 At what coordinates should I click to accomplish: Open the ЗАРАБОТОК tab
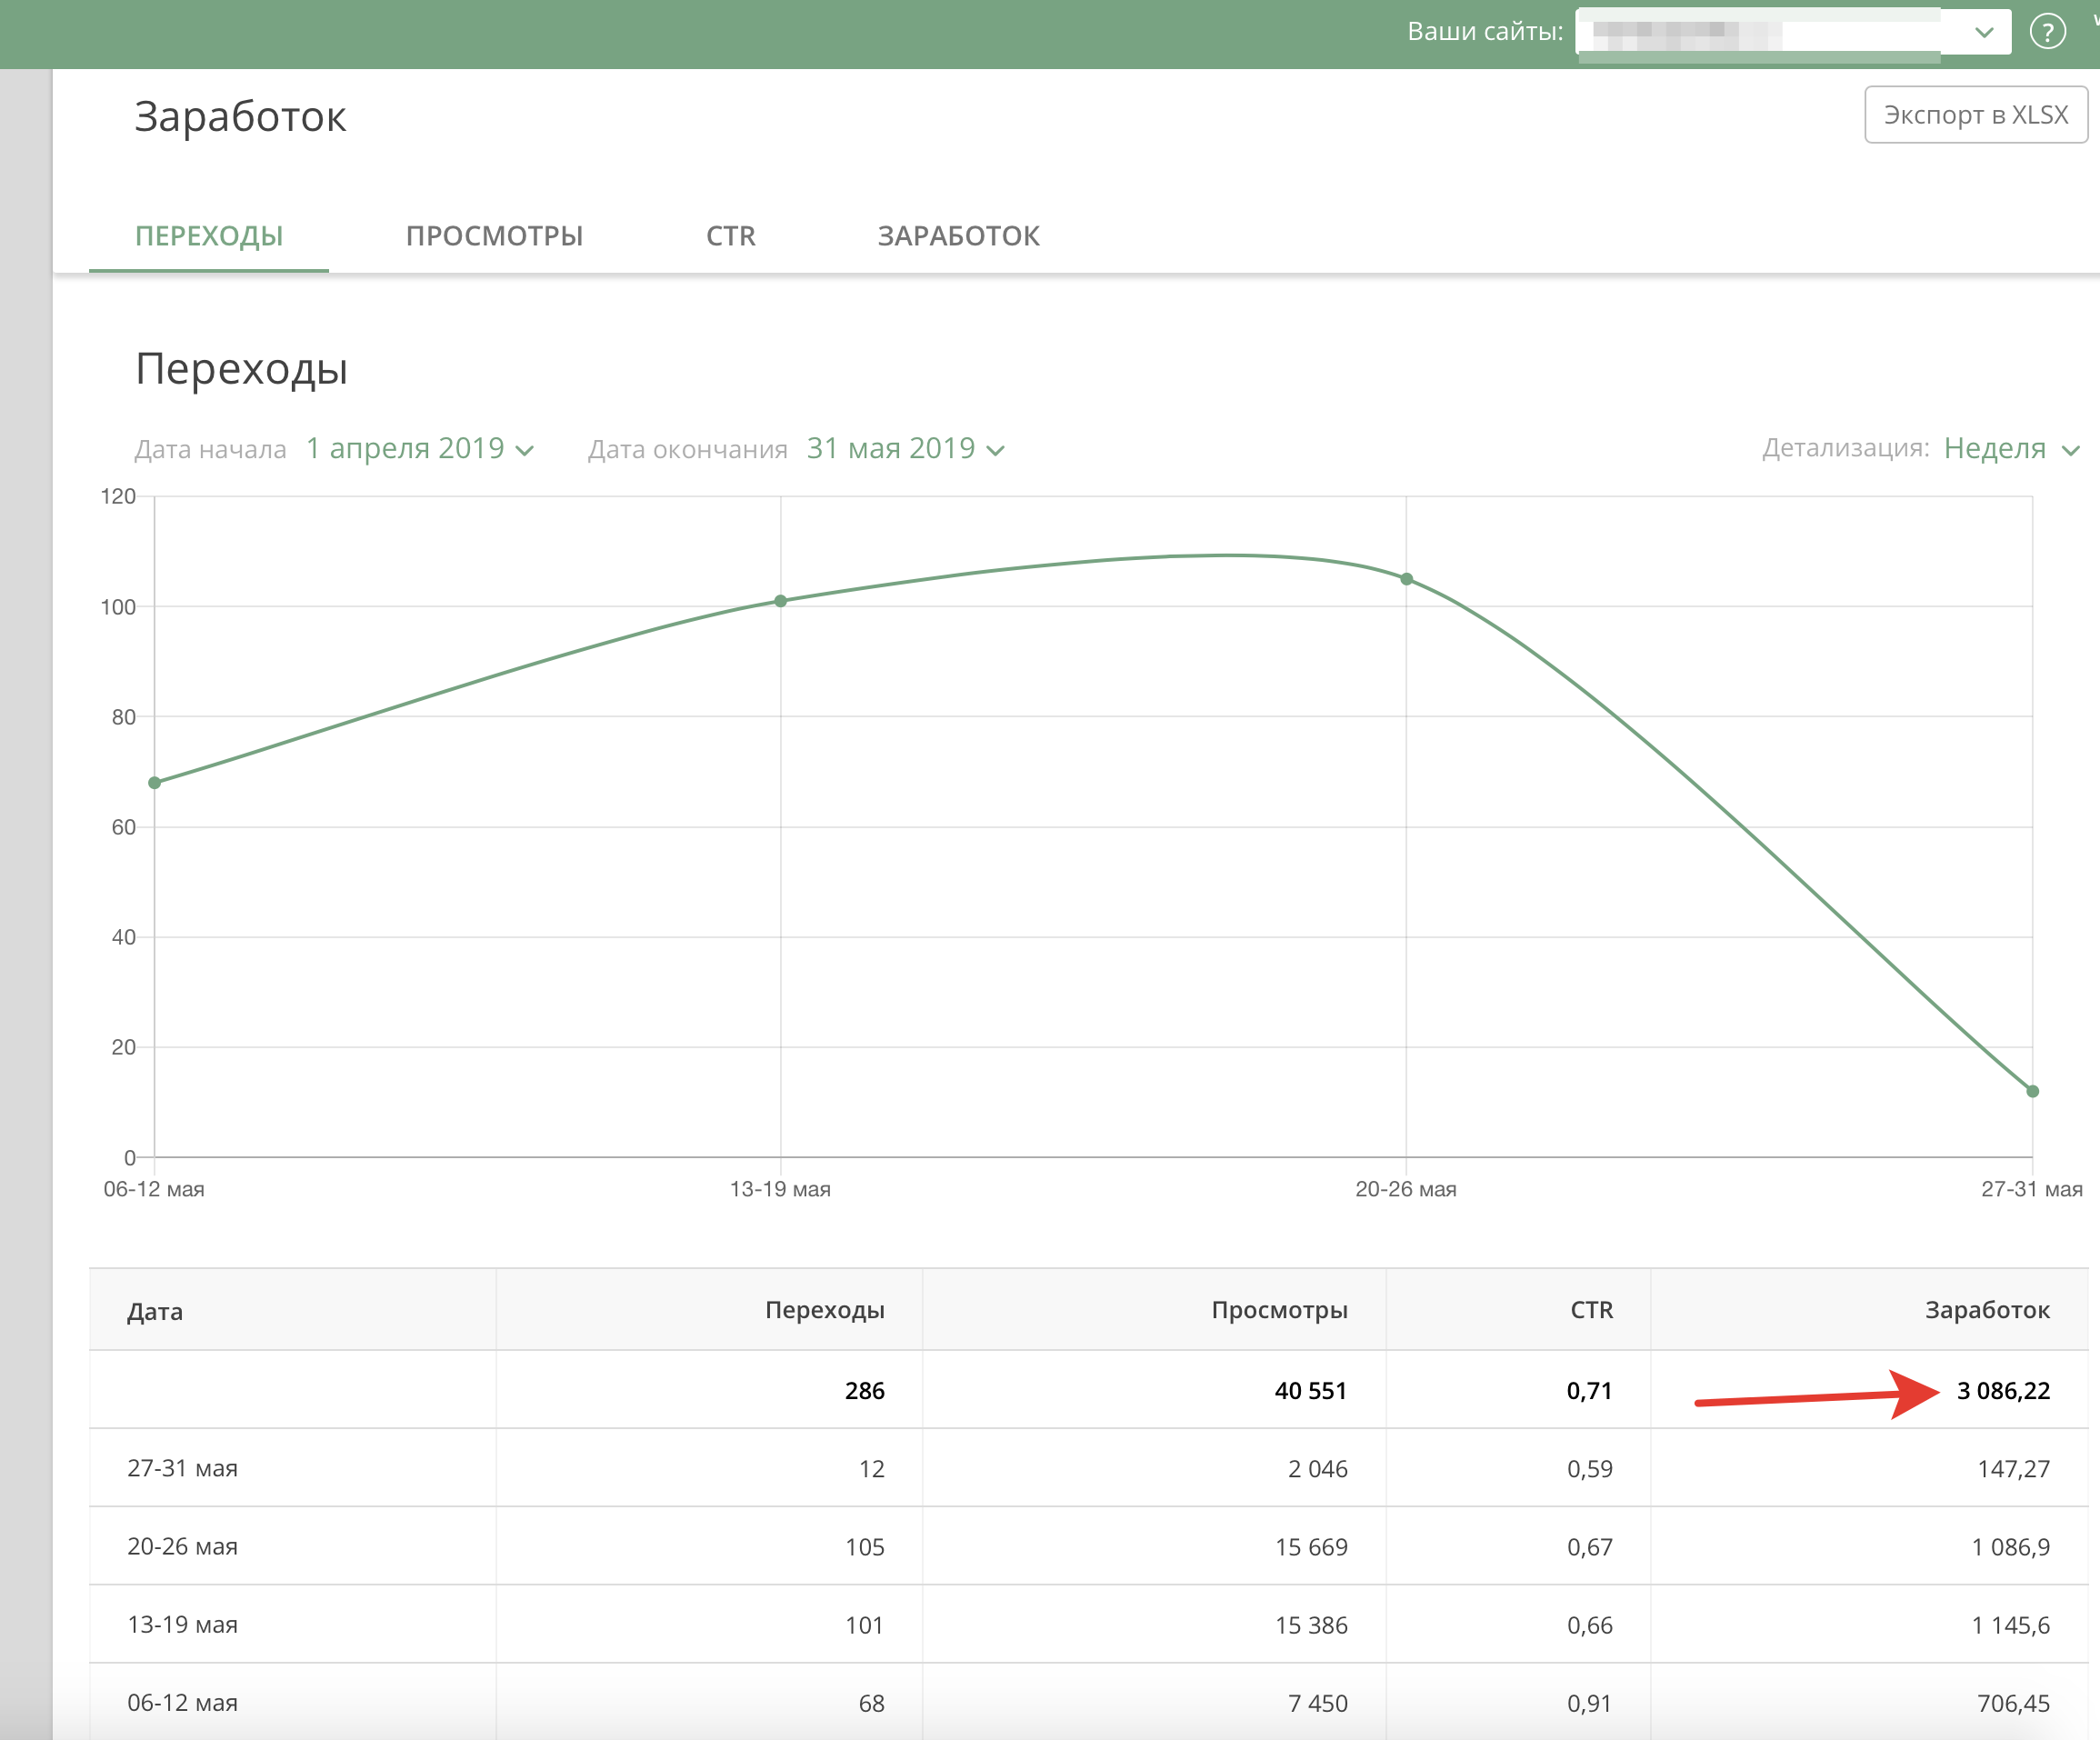(x=958, y=236)
